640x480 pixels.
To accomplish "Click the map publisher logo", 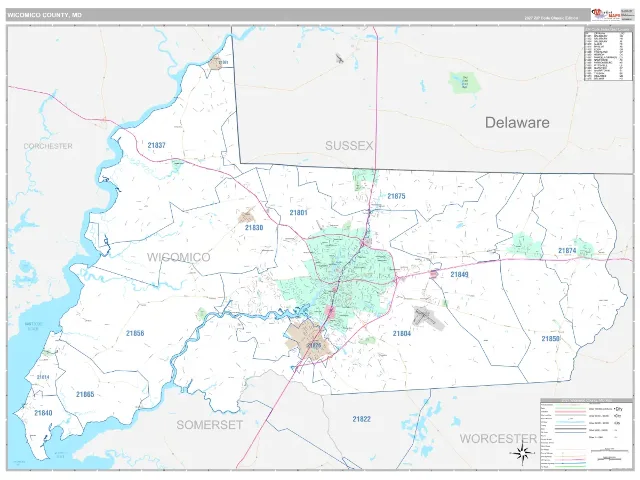I will tap(605, 15).
